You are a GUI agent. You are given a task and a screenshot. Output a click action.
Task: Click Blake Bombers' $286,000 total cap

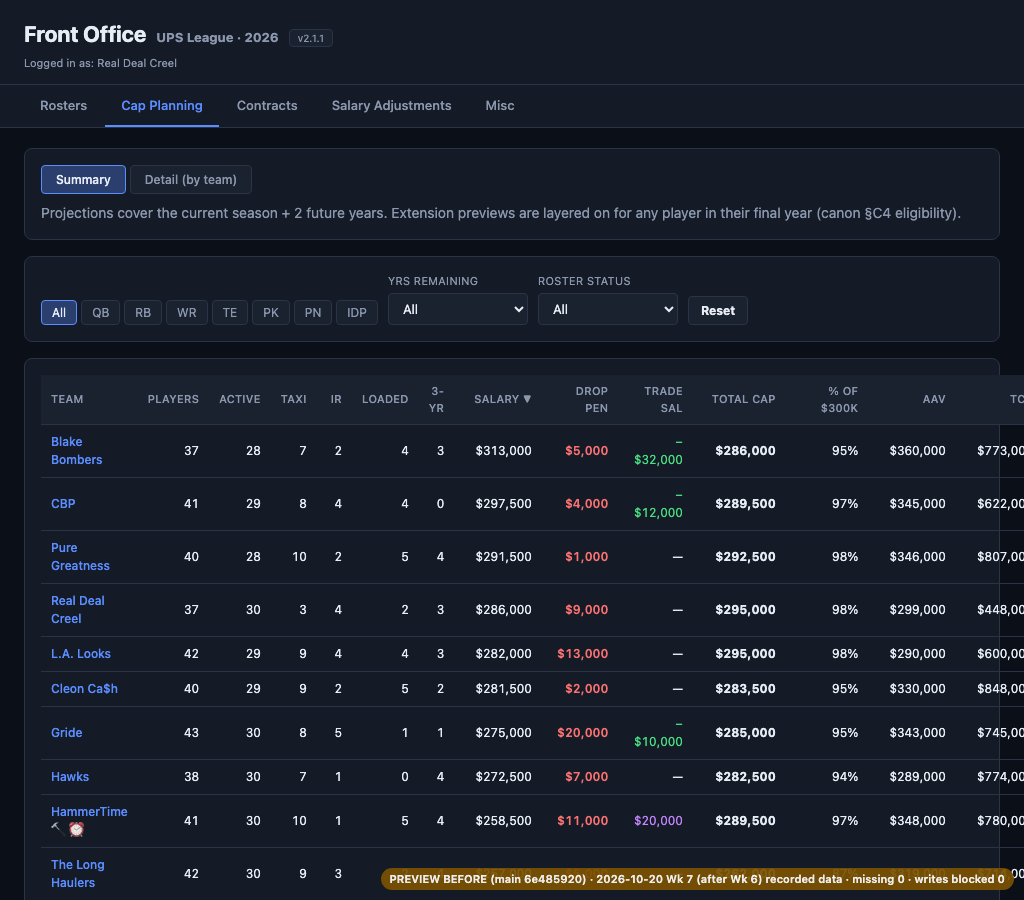[745, 451]
